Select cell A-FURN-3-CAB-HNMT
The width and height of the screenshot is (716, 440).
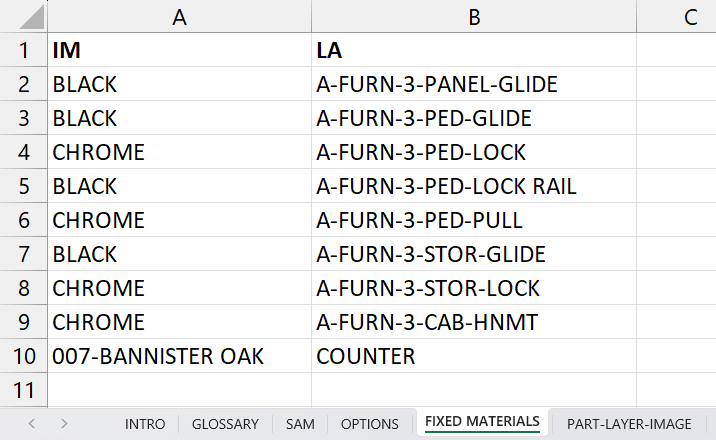pyautogui.click(x=474, y=322)
